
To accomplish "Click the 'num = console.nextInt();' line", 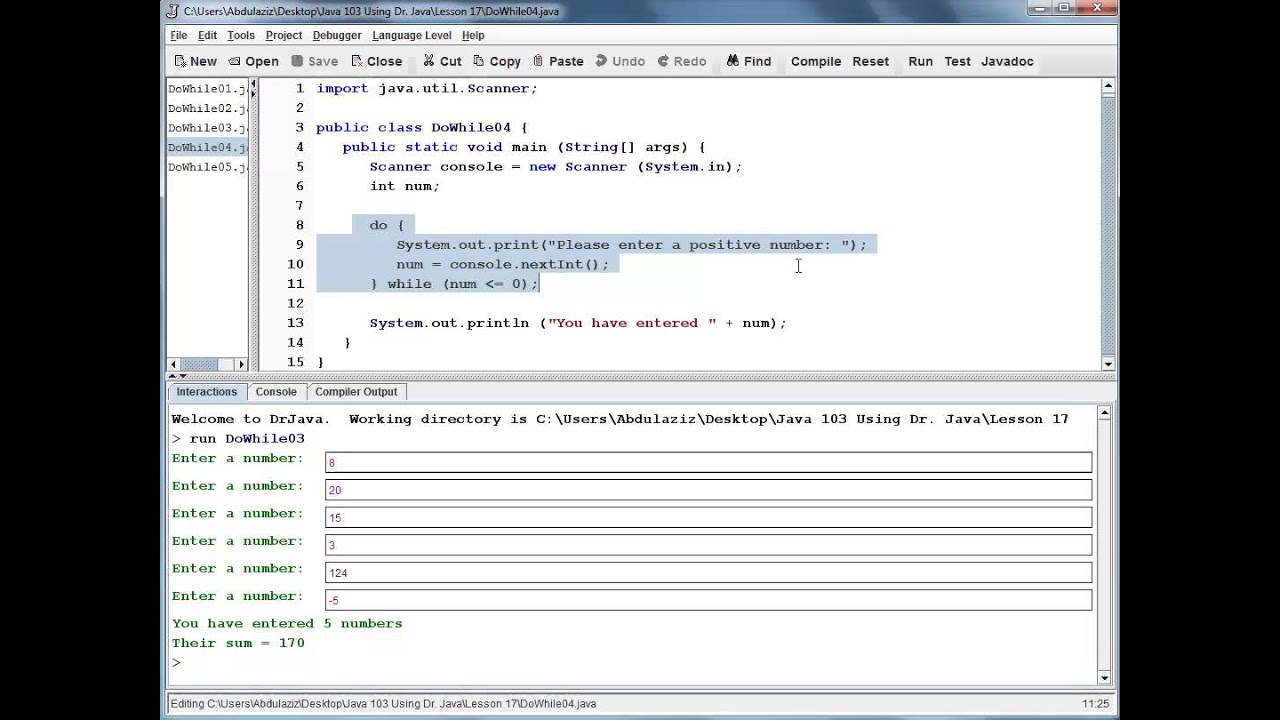I will 502,264.
